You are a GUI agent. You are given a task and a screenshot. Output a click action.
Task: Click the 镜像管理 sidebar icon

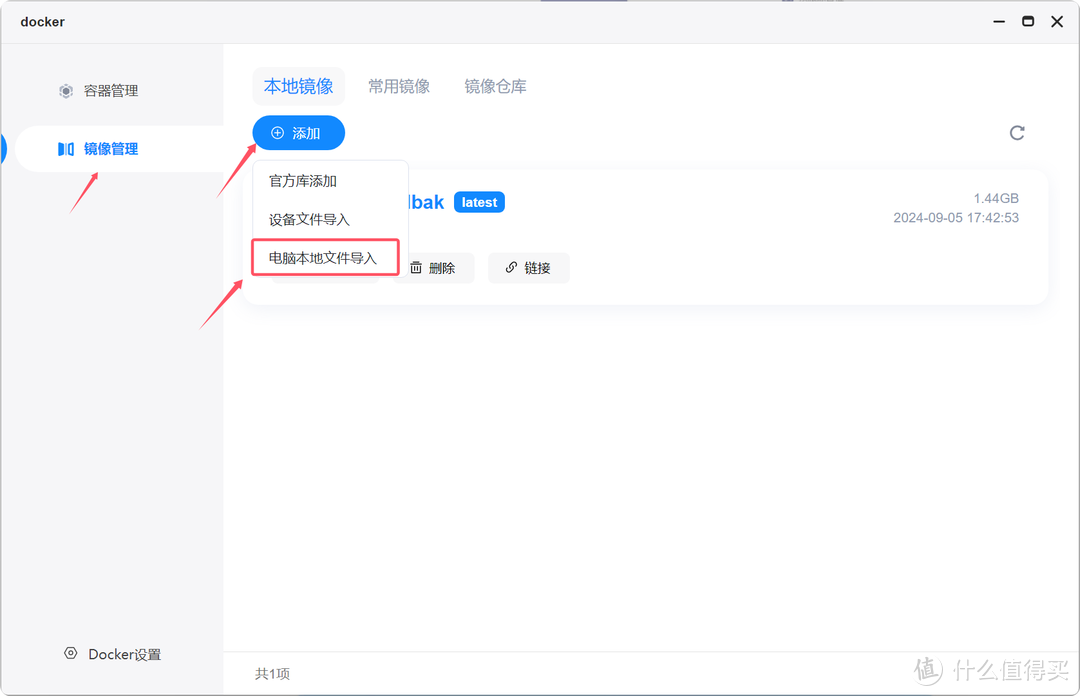pos(65,148)
